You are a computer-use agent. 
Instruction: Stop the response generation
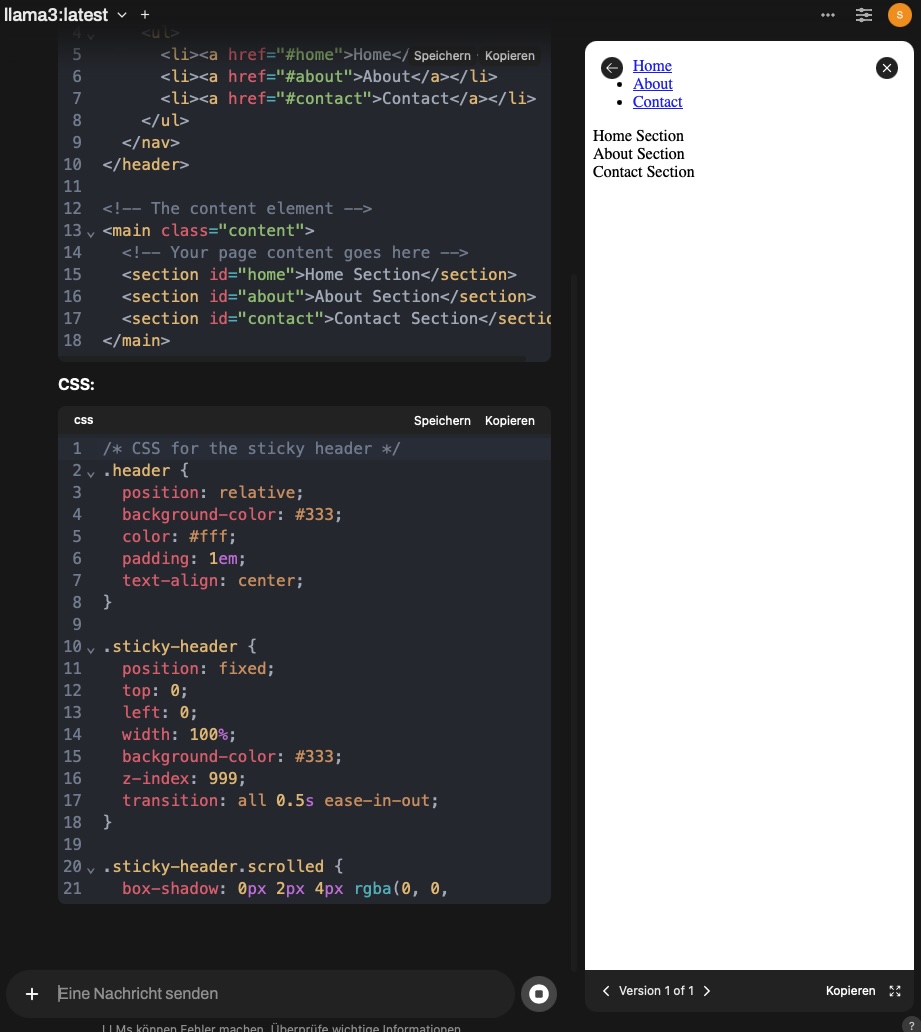pyautogui.click(x=539, y=993)
